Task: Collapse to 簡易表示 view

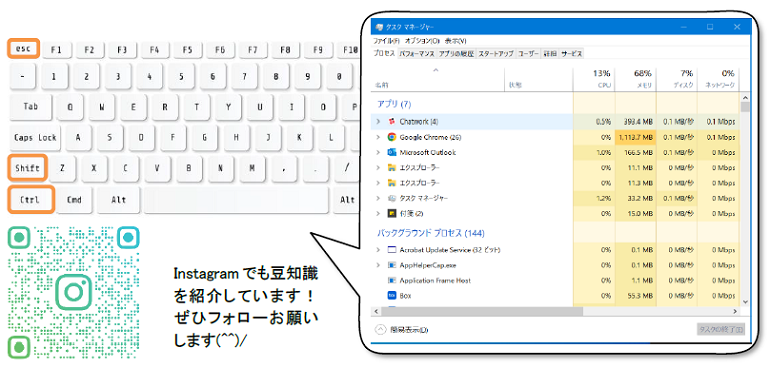Action: pyautogui.click(x=402, y=330)
